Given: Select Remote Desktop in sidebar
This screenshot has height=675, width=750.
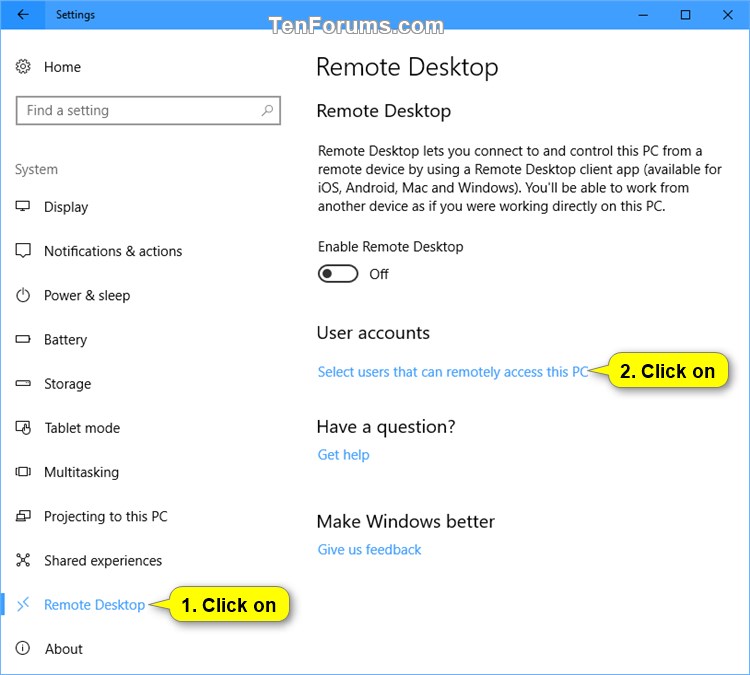Looking at the screenshot, I should tap(94, 605).
